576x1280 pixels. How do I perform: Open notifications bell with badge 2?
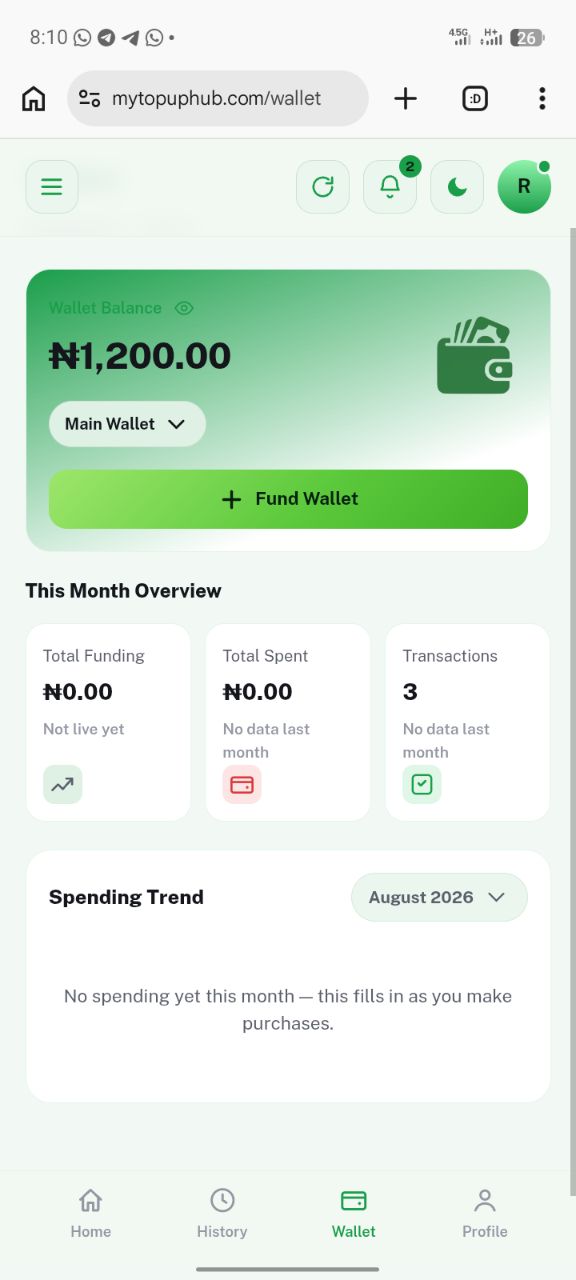(x=390, y=187)
